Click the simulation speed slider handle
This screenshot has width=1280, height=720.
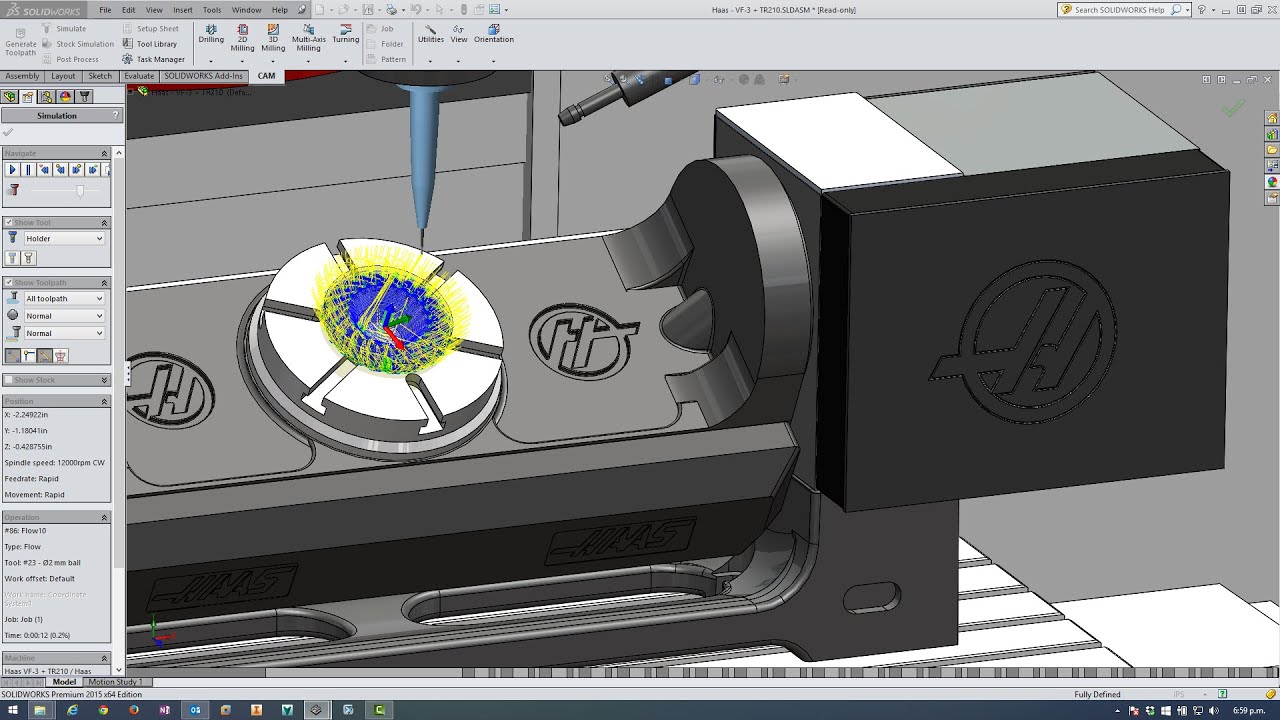click(x=80, y=190)
